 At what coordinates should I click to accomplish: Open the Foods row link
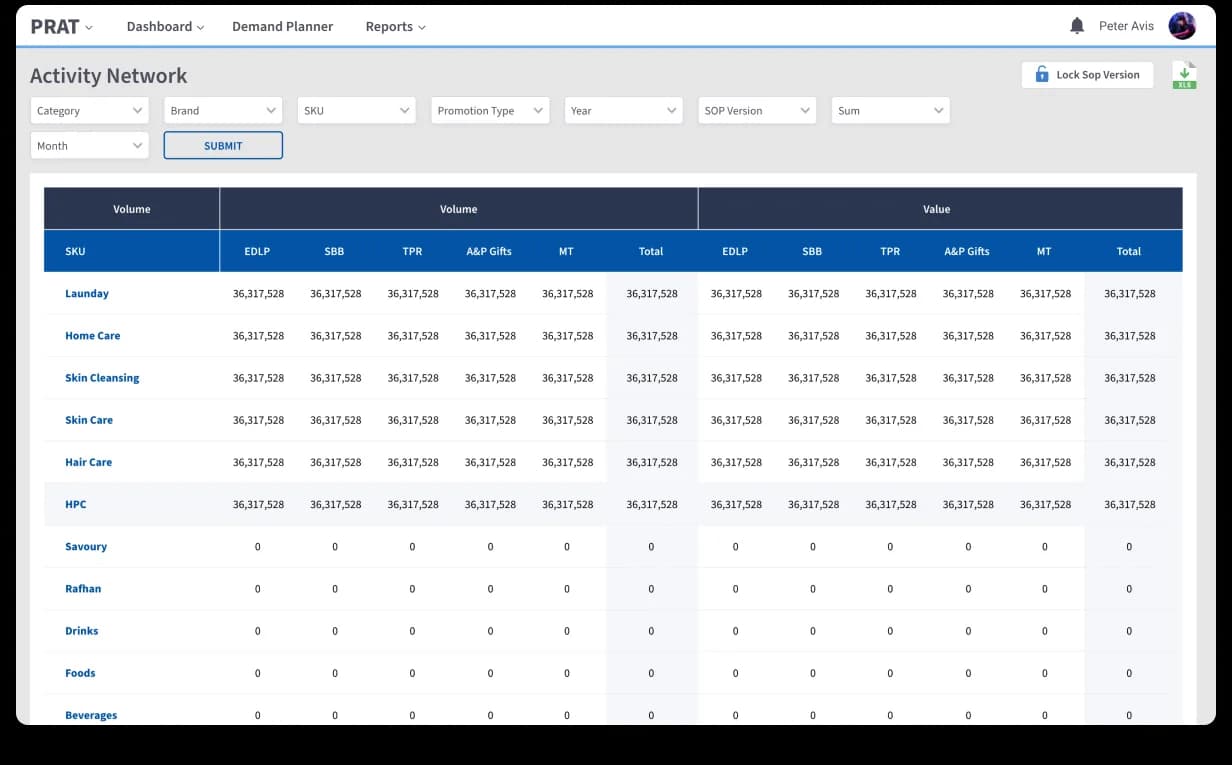point(80,673)
